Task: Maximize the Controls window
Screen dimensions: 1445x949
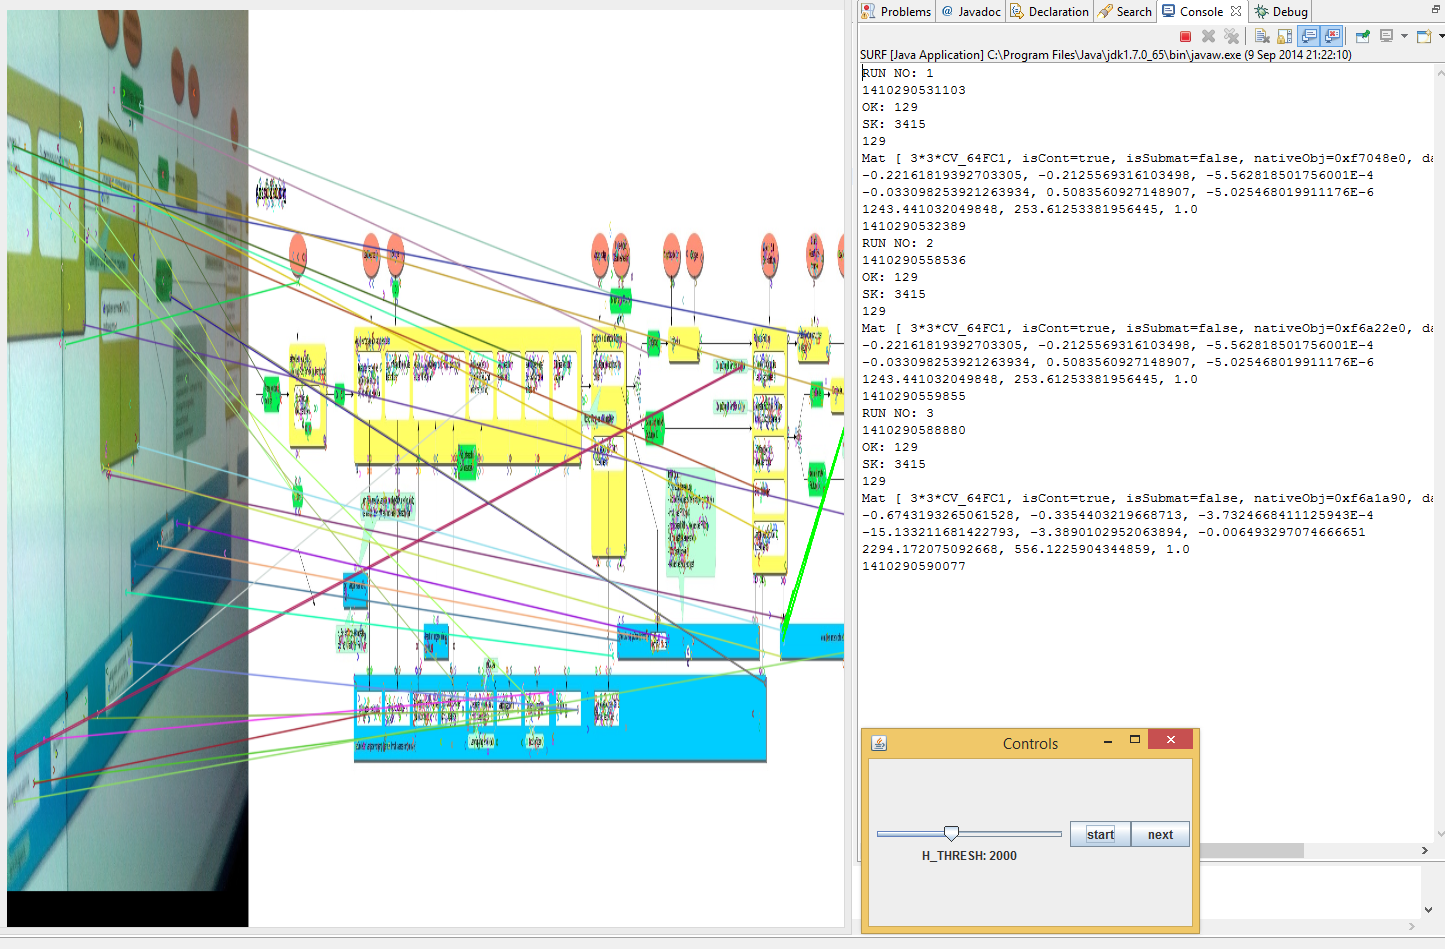Action: (x=1135, y=740)
